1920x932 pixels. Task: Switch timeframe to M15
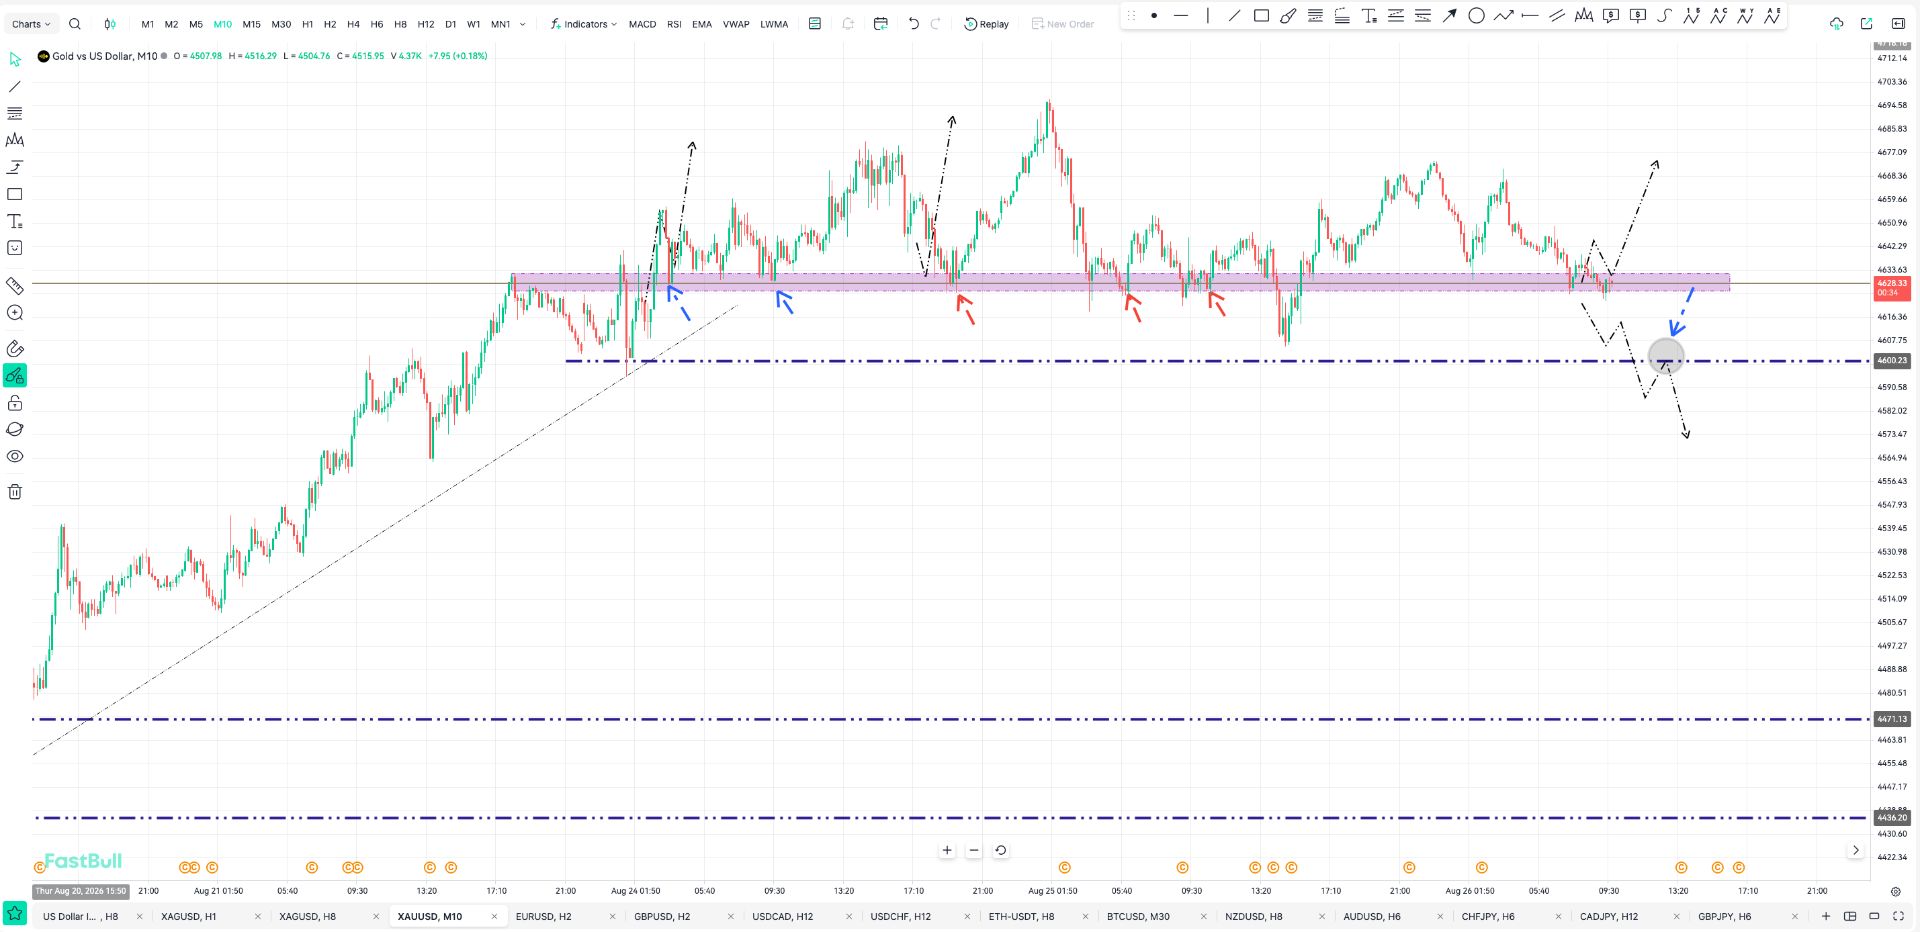(x=251, y=24)
